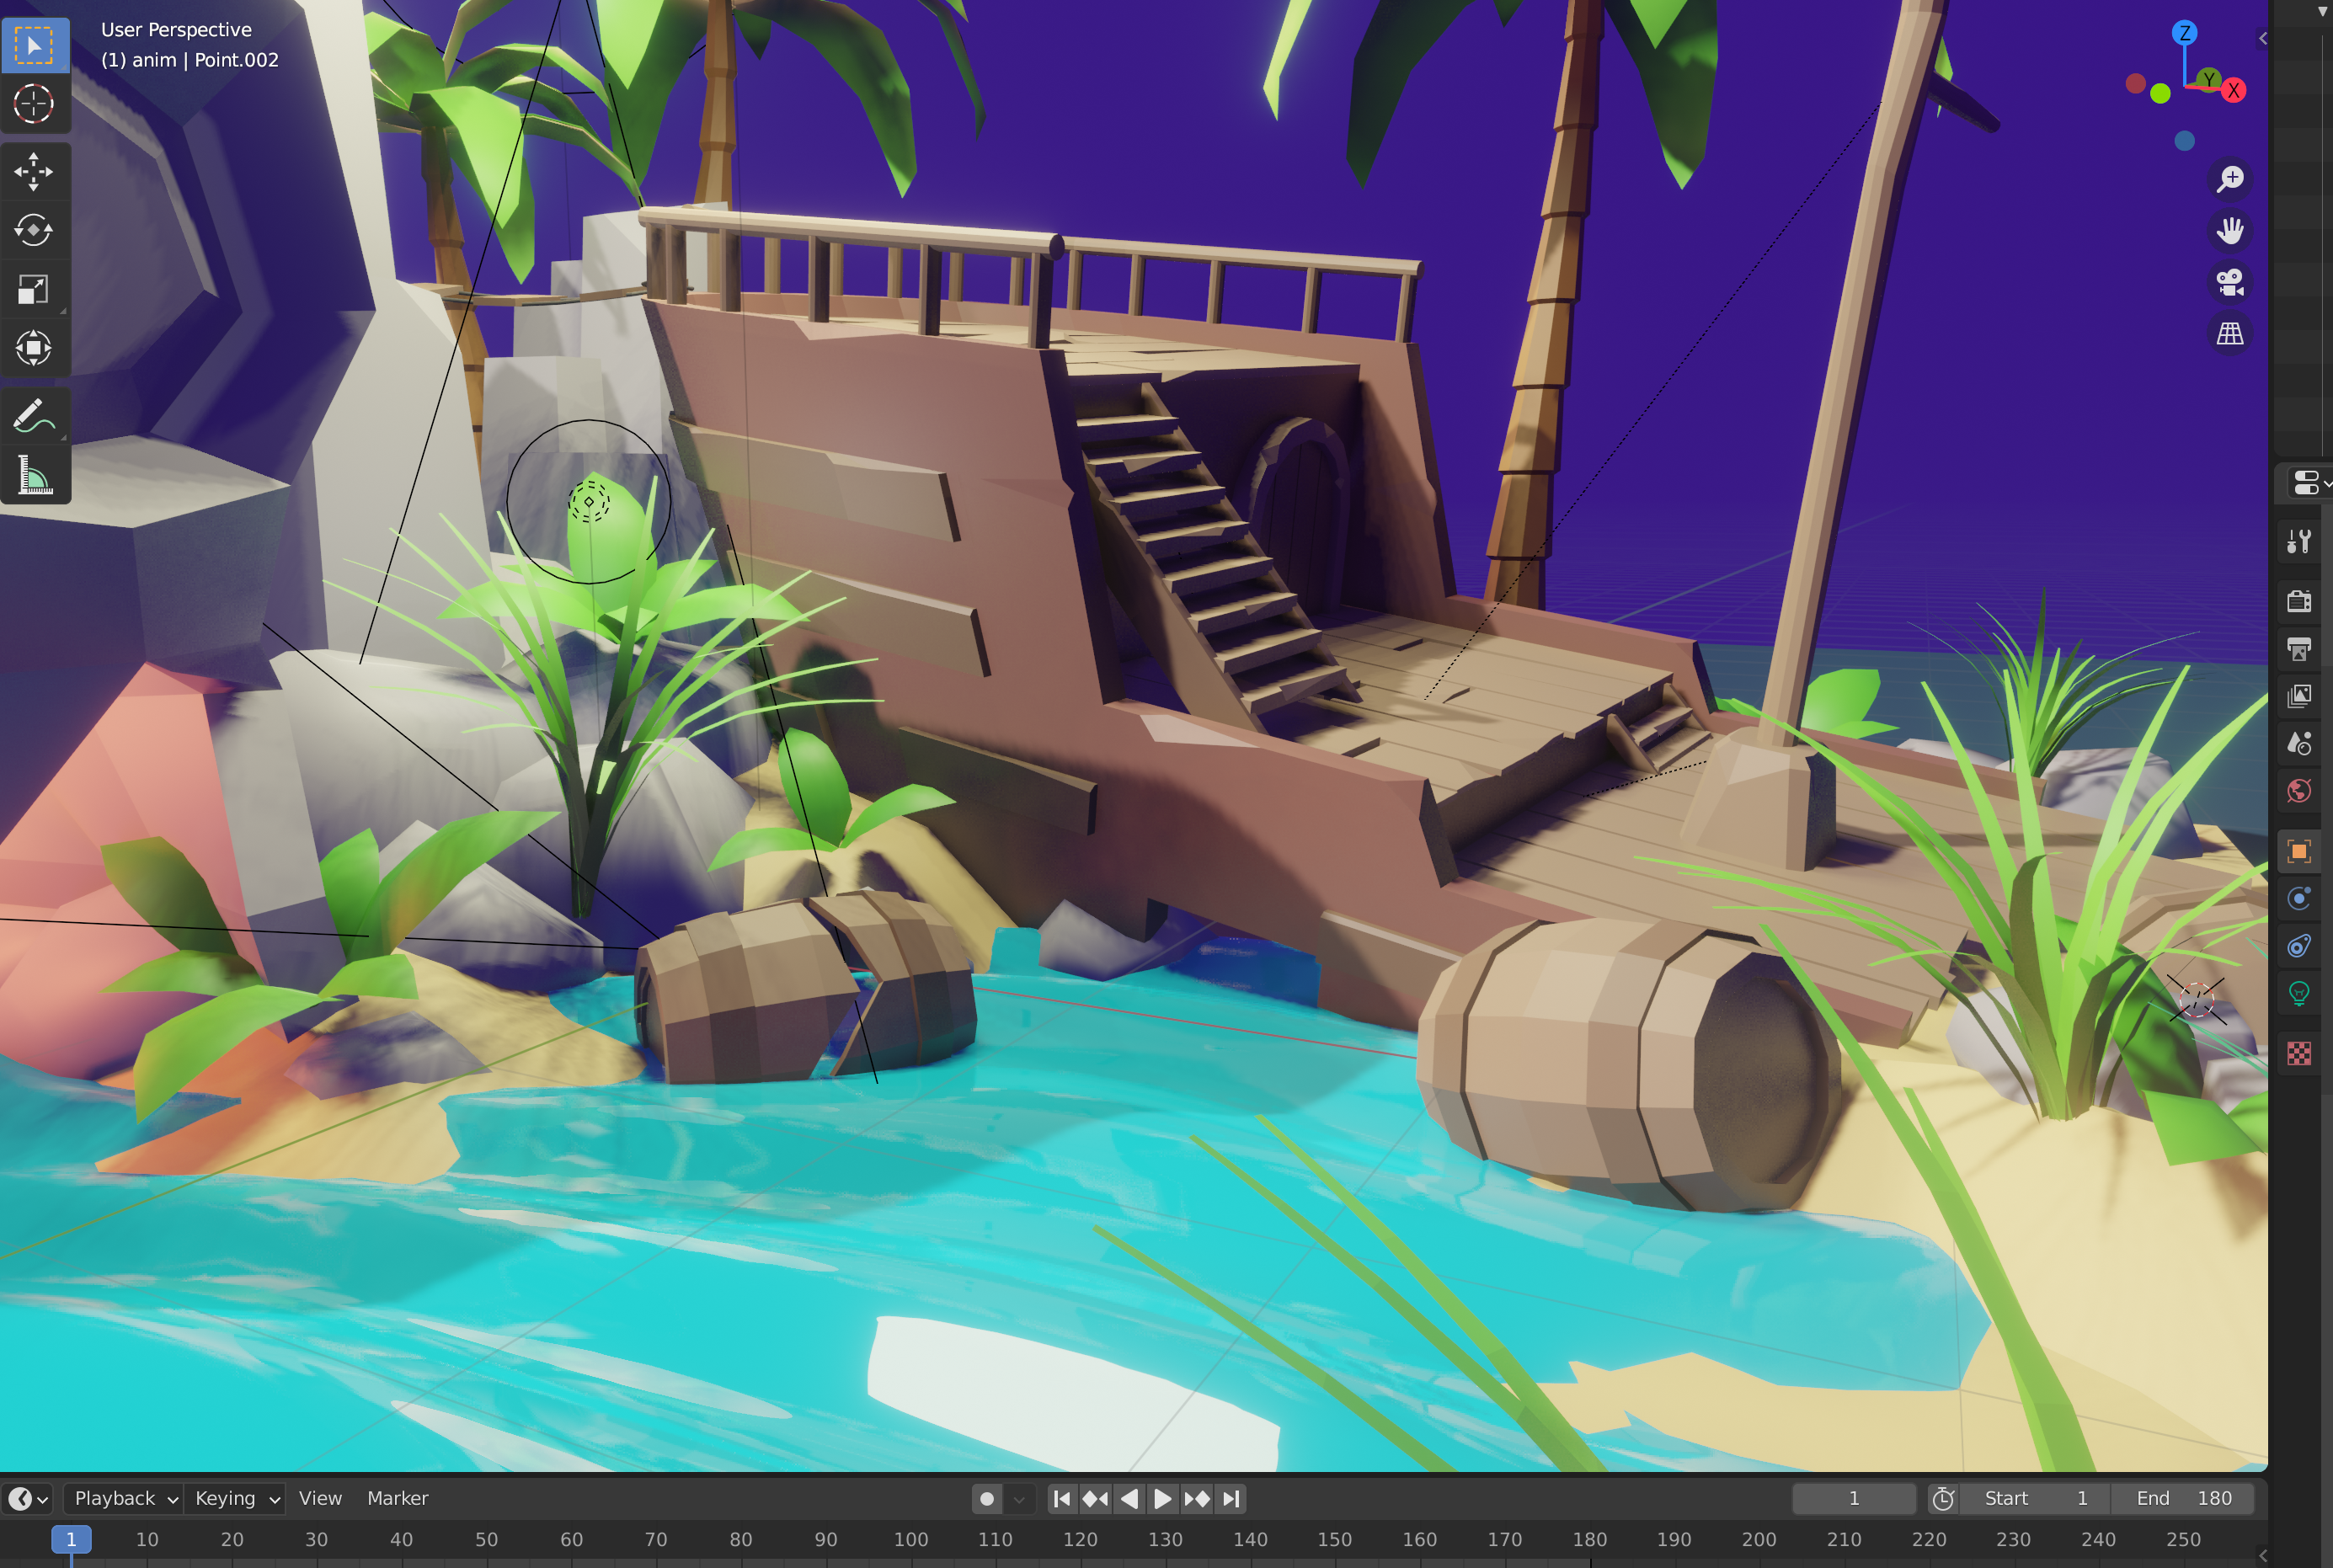Open the Timeline editor type dropdown
Image resolution: width=2333 pixels, height=1568 pixels.
(x=28, y=1498)
